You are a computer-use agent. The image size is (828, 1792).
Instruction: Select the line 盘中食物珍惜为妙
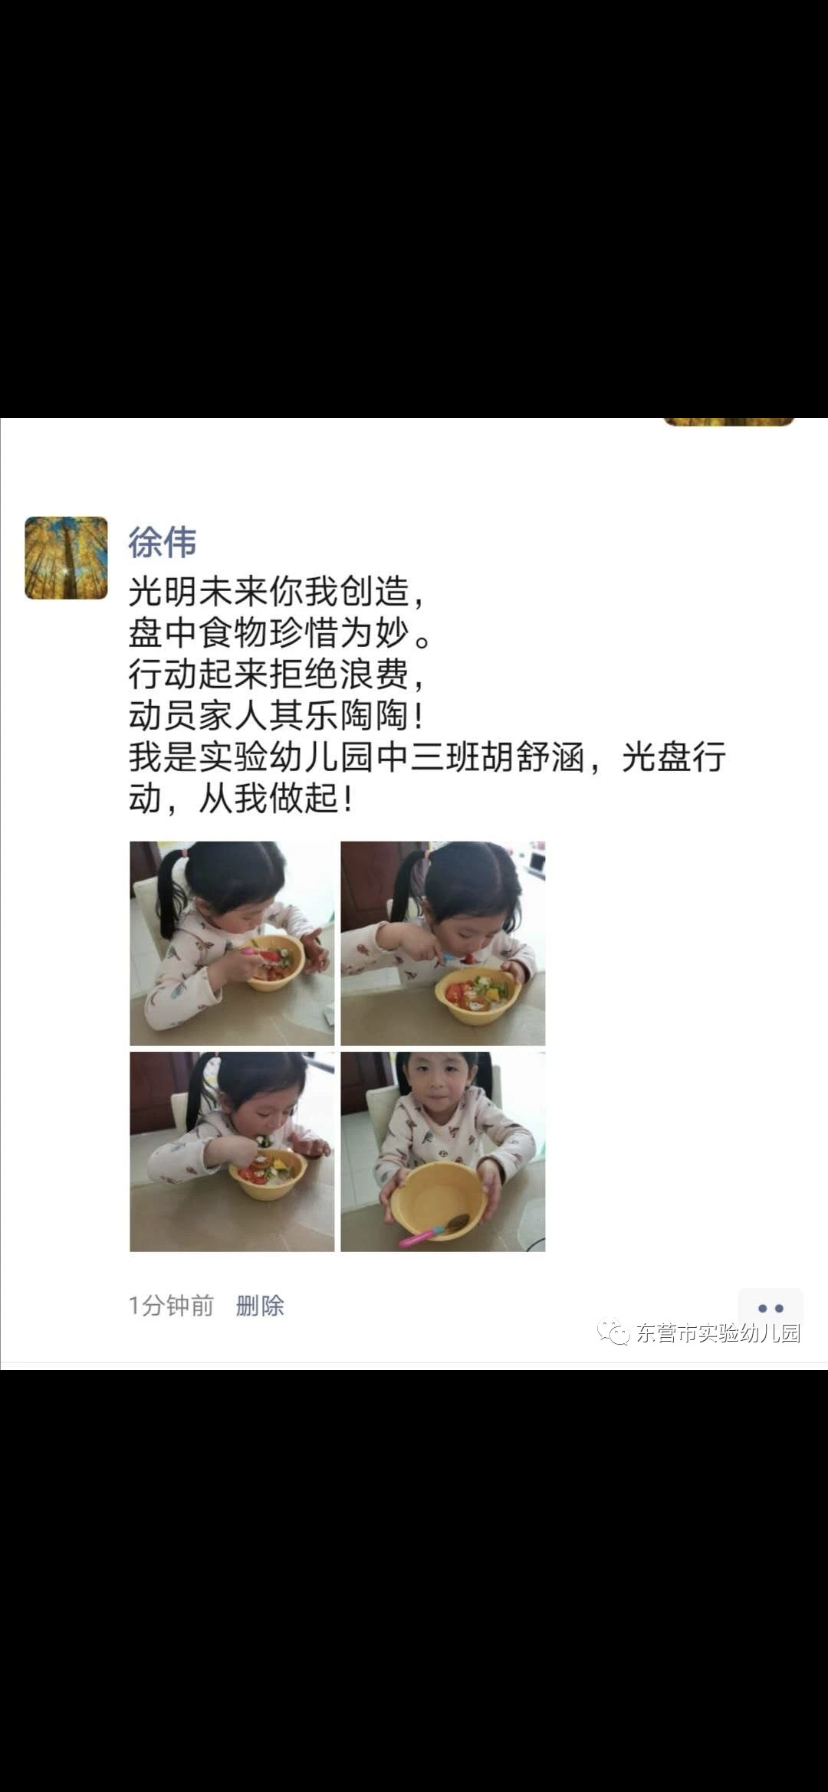269,634
